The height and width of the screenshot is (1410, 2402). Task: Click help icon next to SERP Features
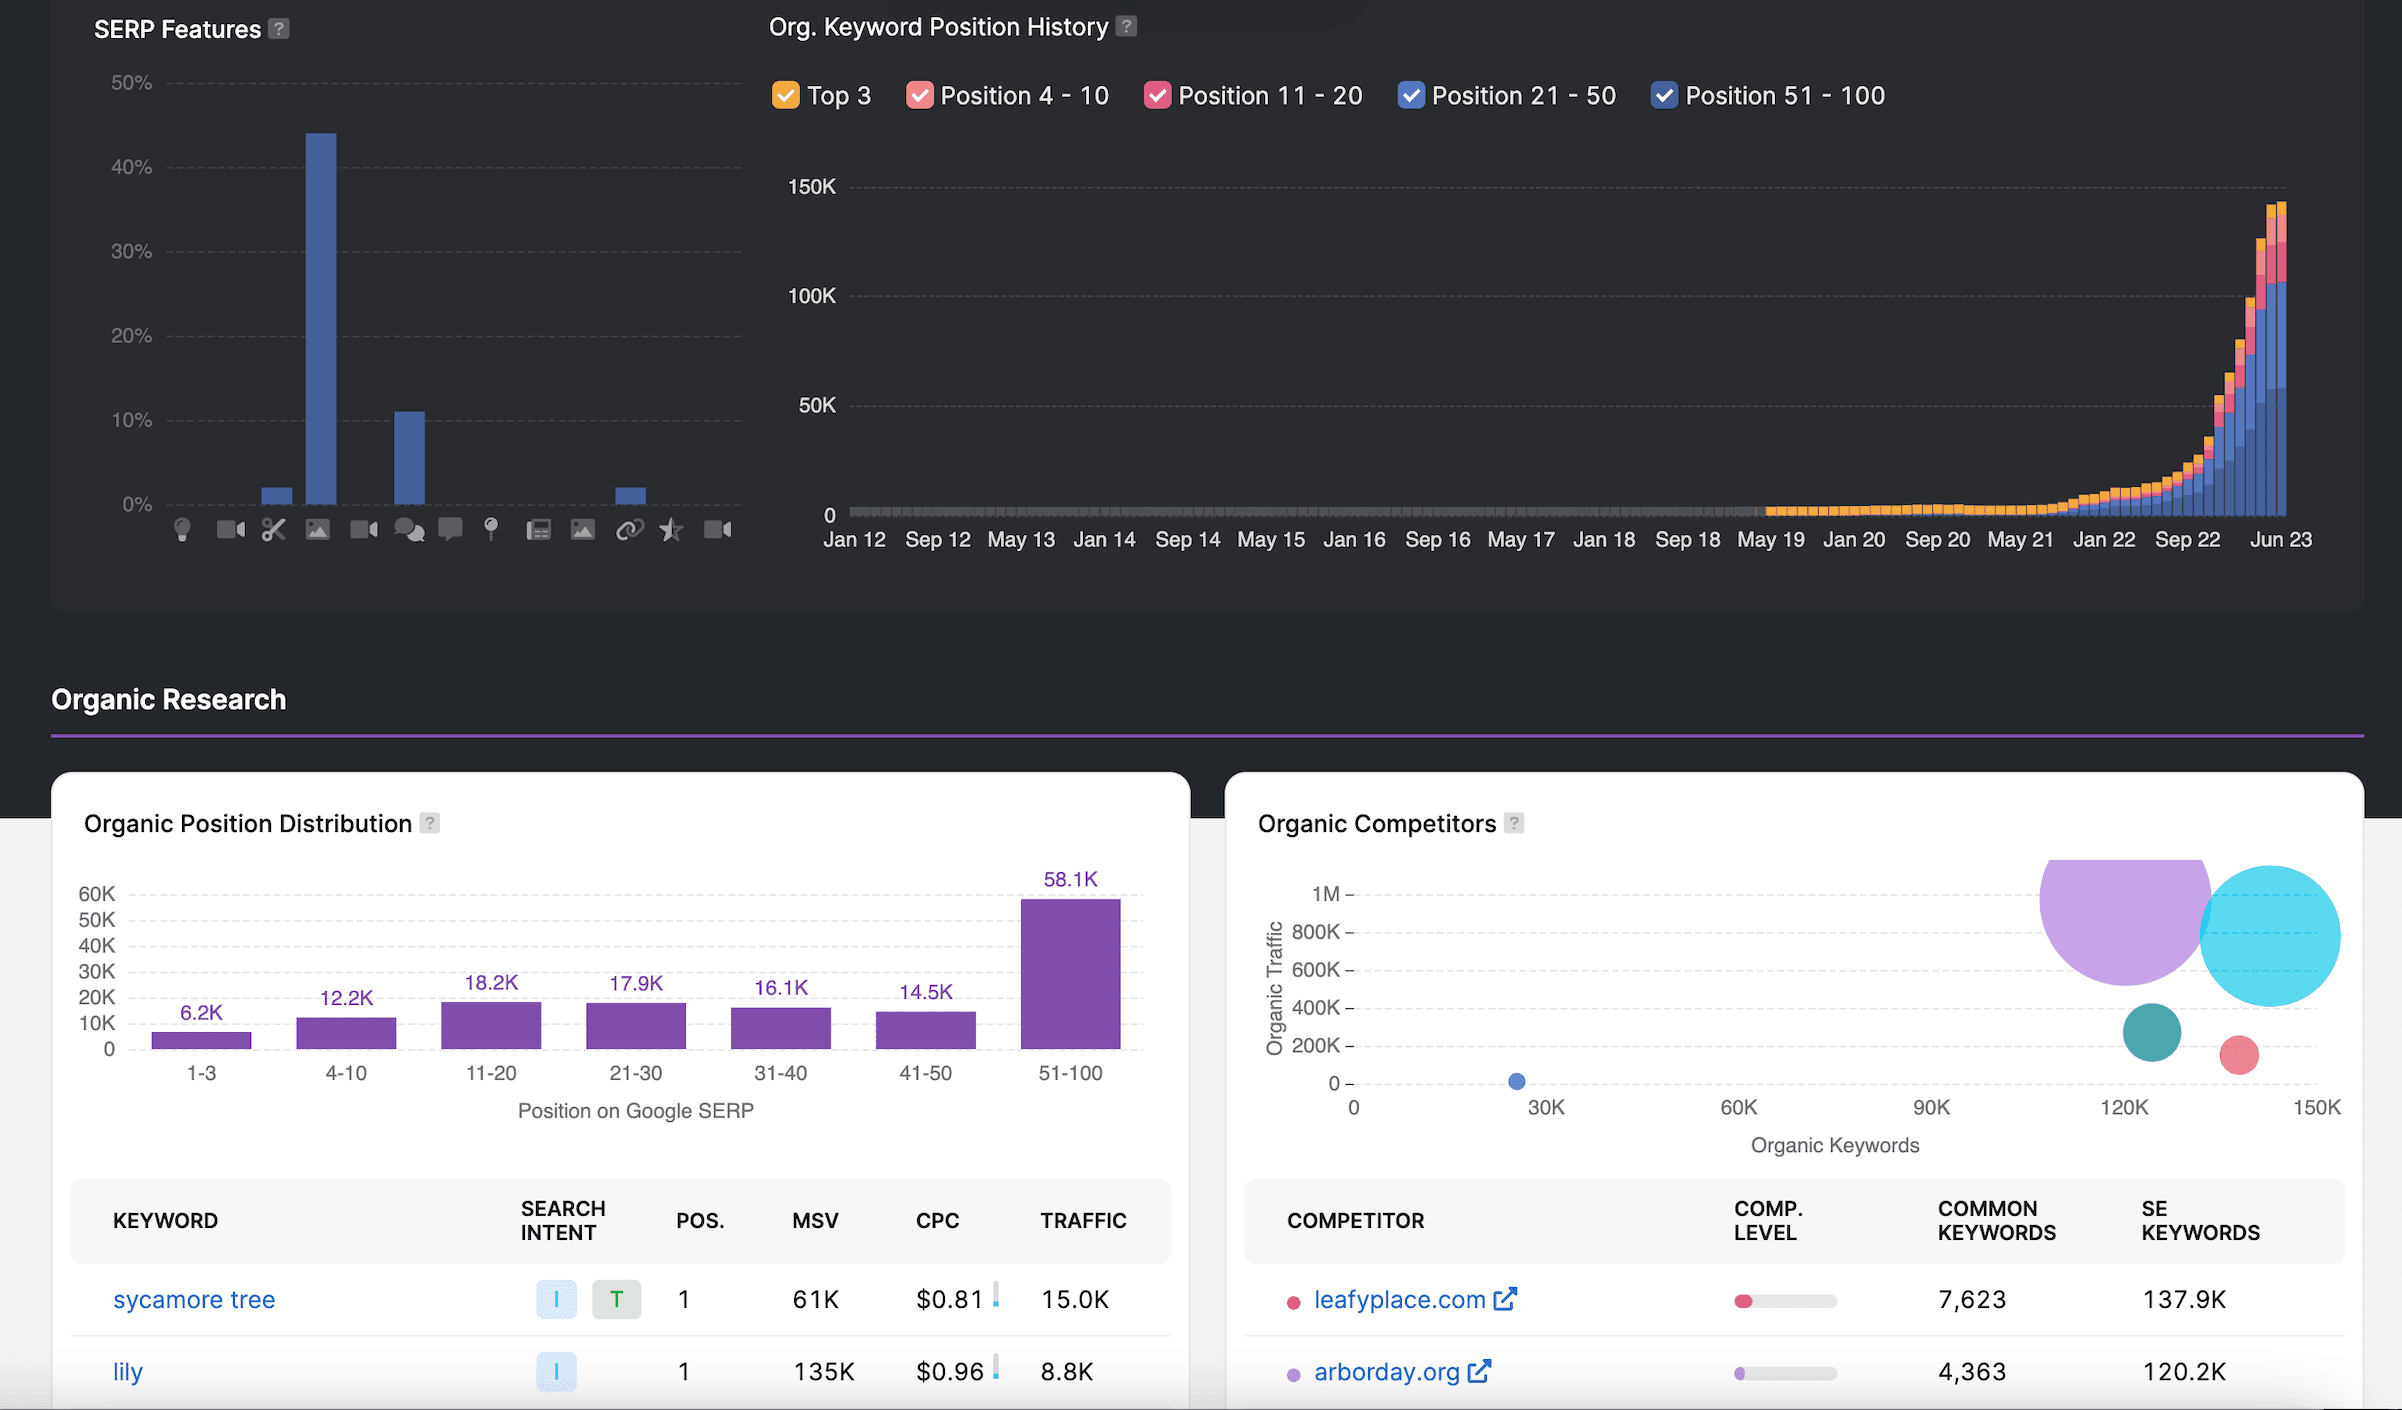click(x=280, y=29)
